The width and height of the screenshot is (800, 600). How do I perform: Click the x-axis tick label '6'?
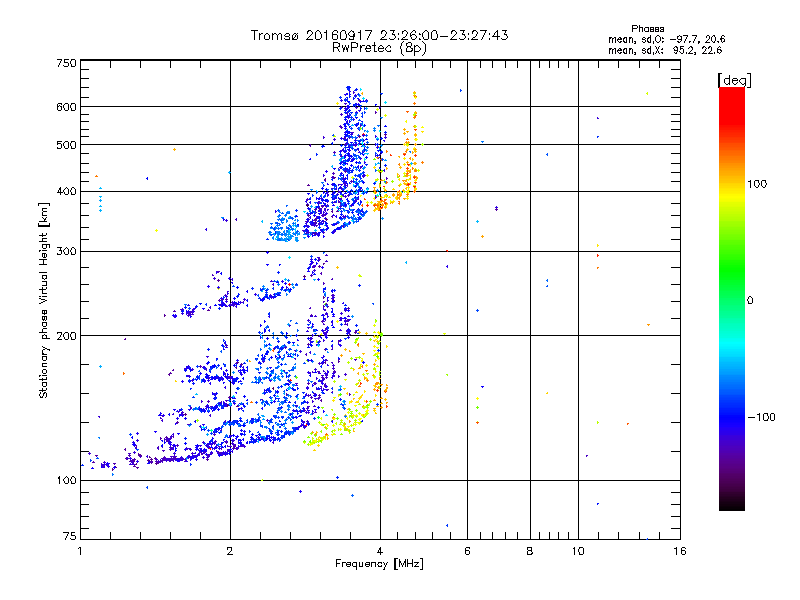pyautogui.click(x=467, y=551)
